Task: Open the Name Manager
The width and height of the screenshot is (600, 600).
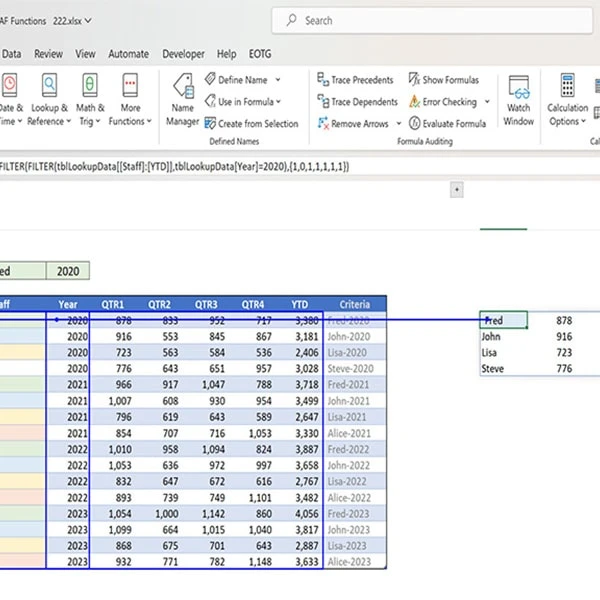Action: click(182, 100)
